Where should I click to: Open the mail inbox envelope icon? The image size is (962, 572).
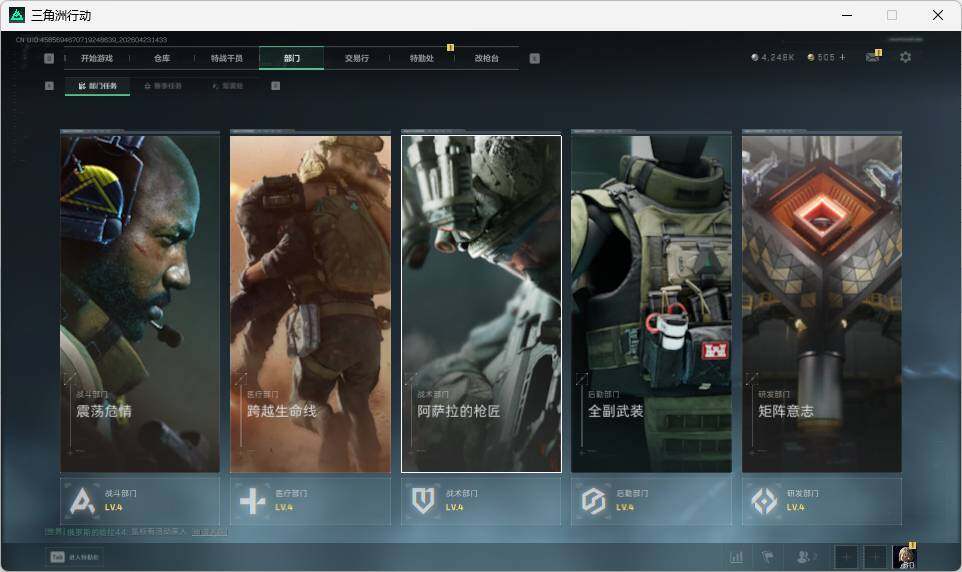click(872, 57)
